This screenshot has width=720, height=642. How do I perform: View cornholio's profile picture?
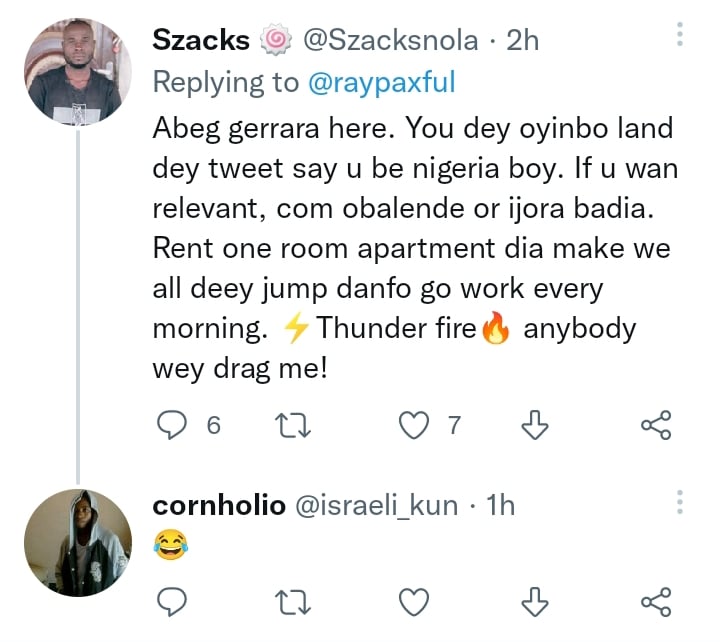pyautogui.click(x=78, y=544)
